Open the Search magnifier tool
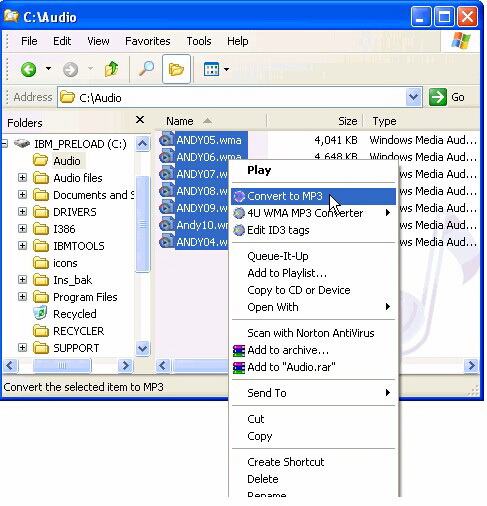Image resolution: width=487 pixels, height=506 pixels. [146, 69]
